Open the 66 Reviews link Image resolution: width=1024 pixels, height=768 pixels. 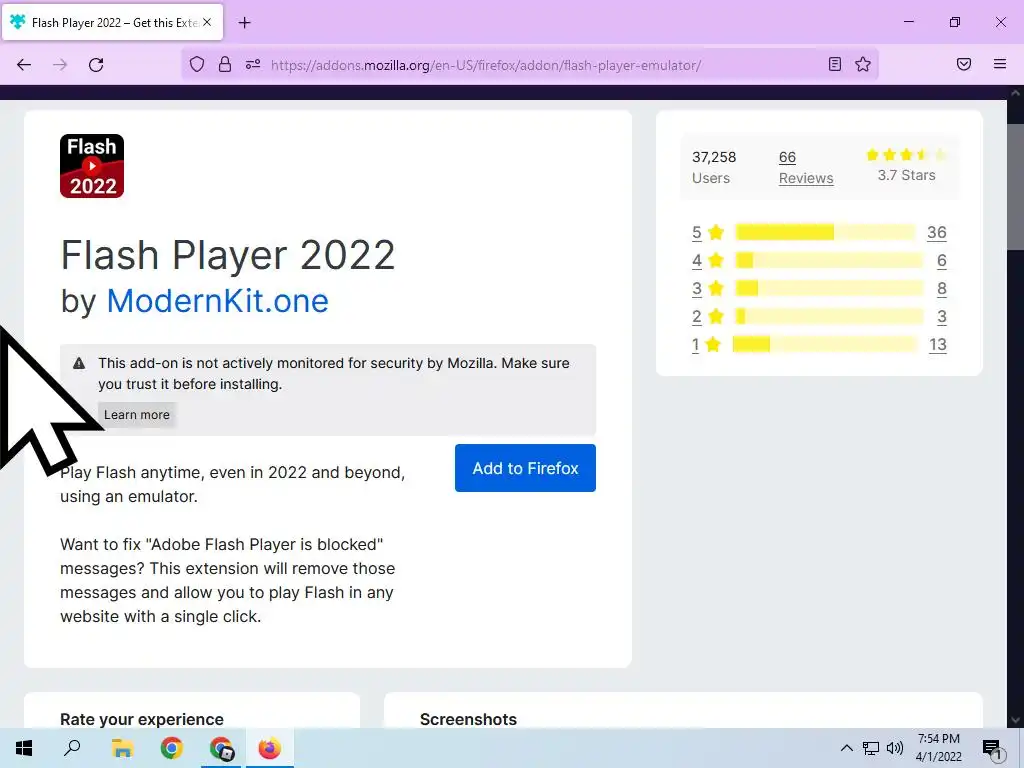(806, 167)
